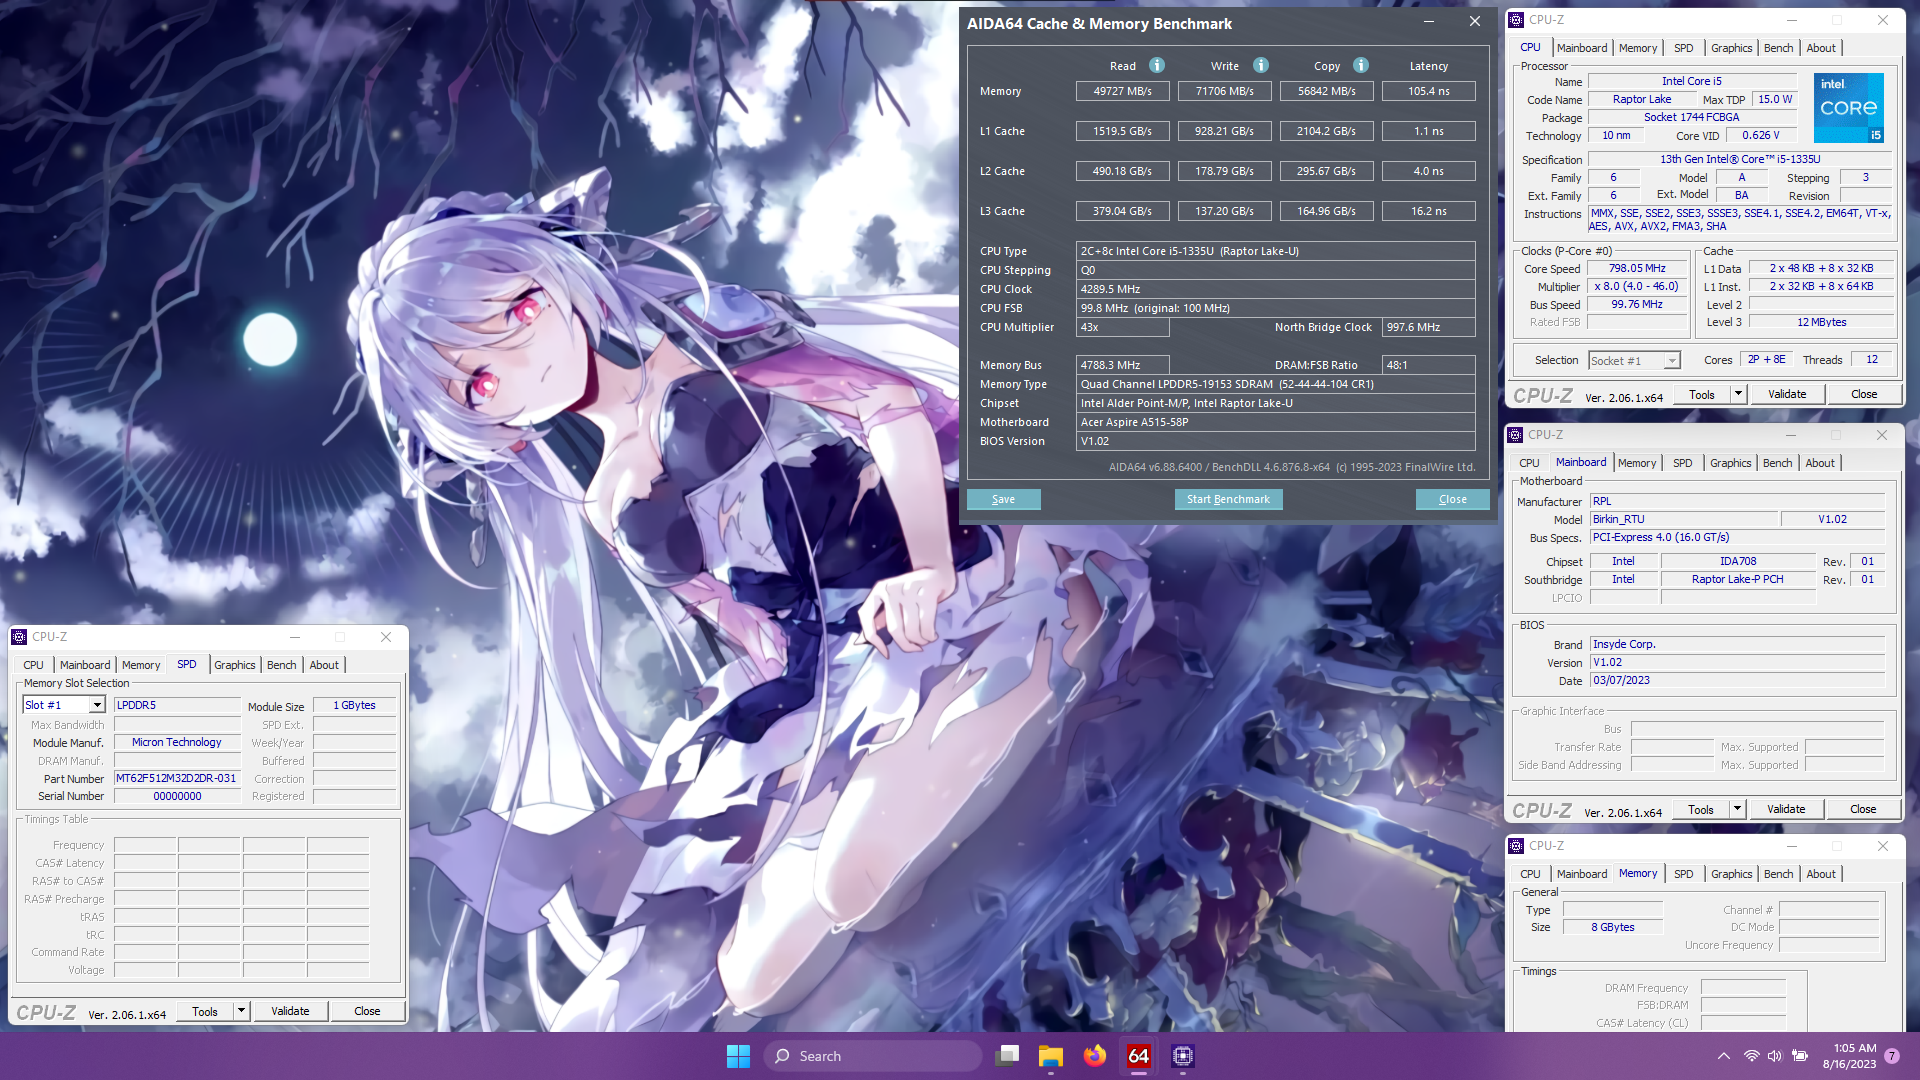Screen dimensions: 1920x1080
Task: Switch to AIDA64 taskbar icon
Action: tap(1139, 1056)
